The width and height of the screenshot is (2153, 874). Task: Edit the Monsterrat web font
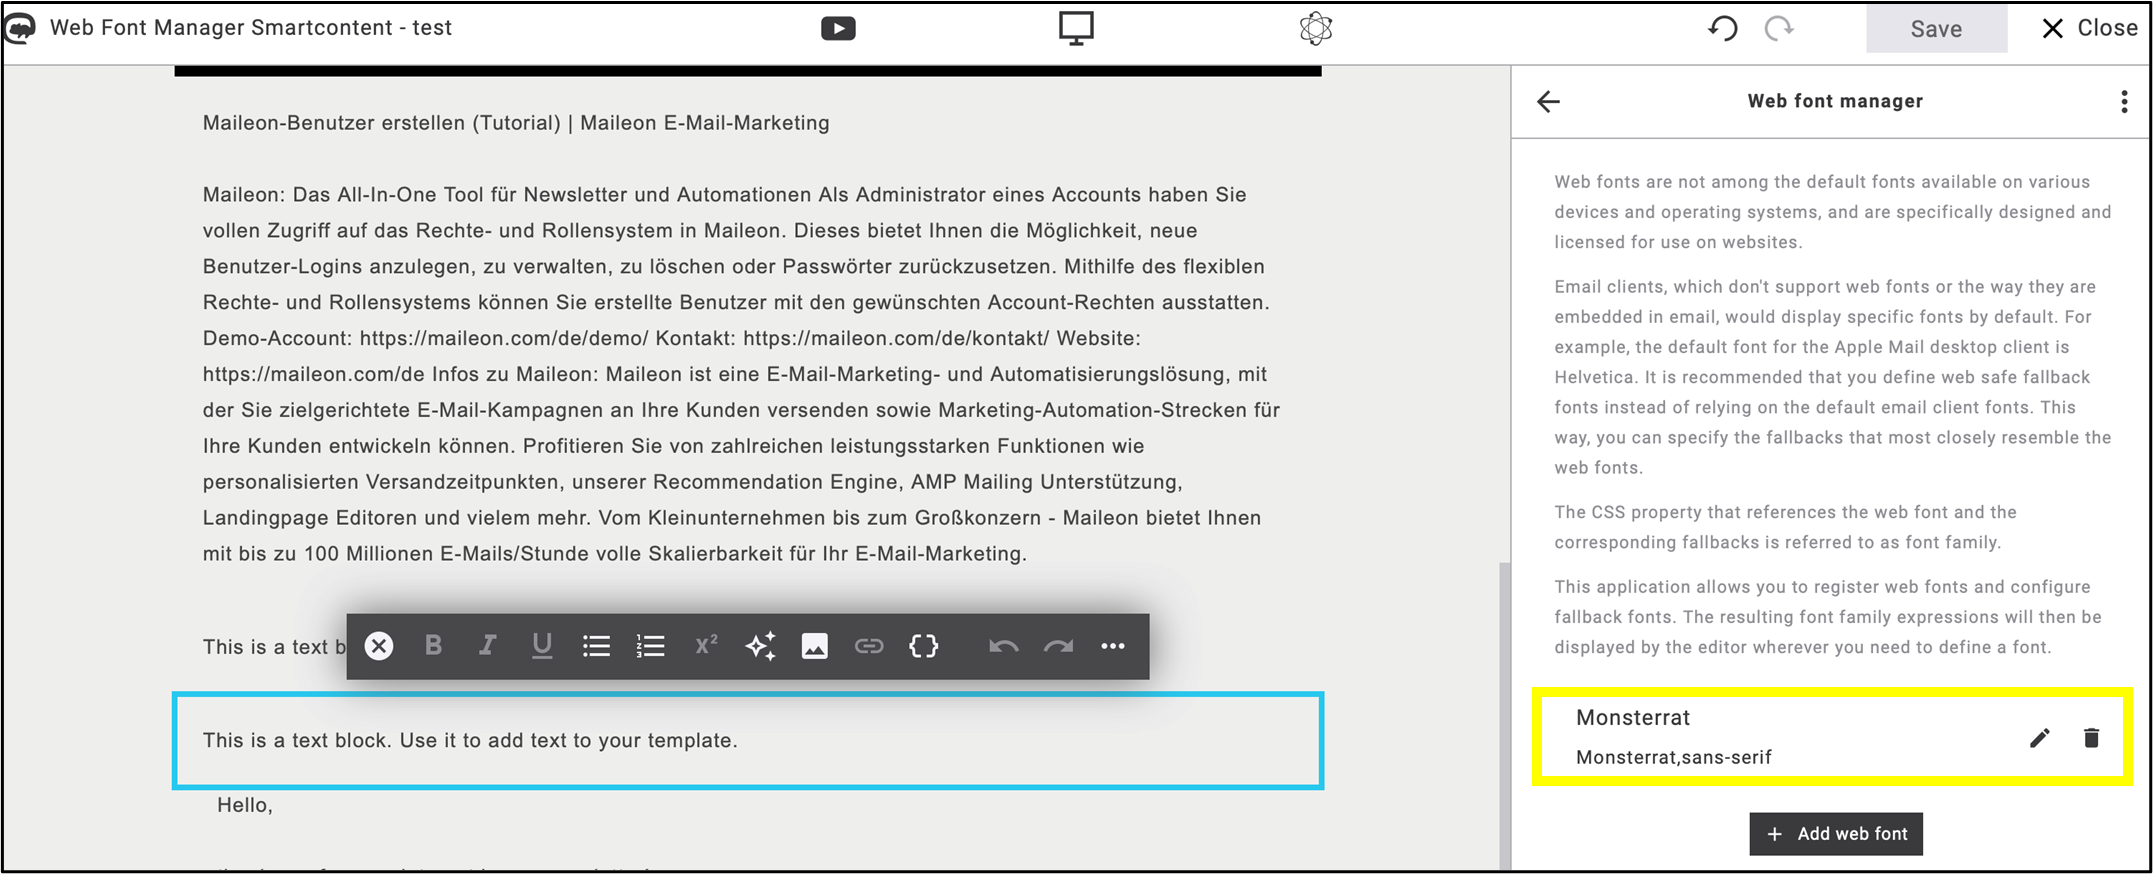[x=2040, y=738]
